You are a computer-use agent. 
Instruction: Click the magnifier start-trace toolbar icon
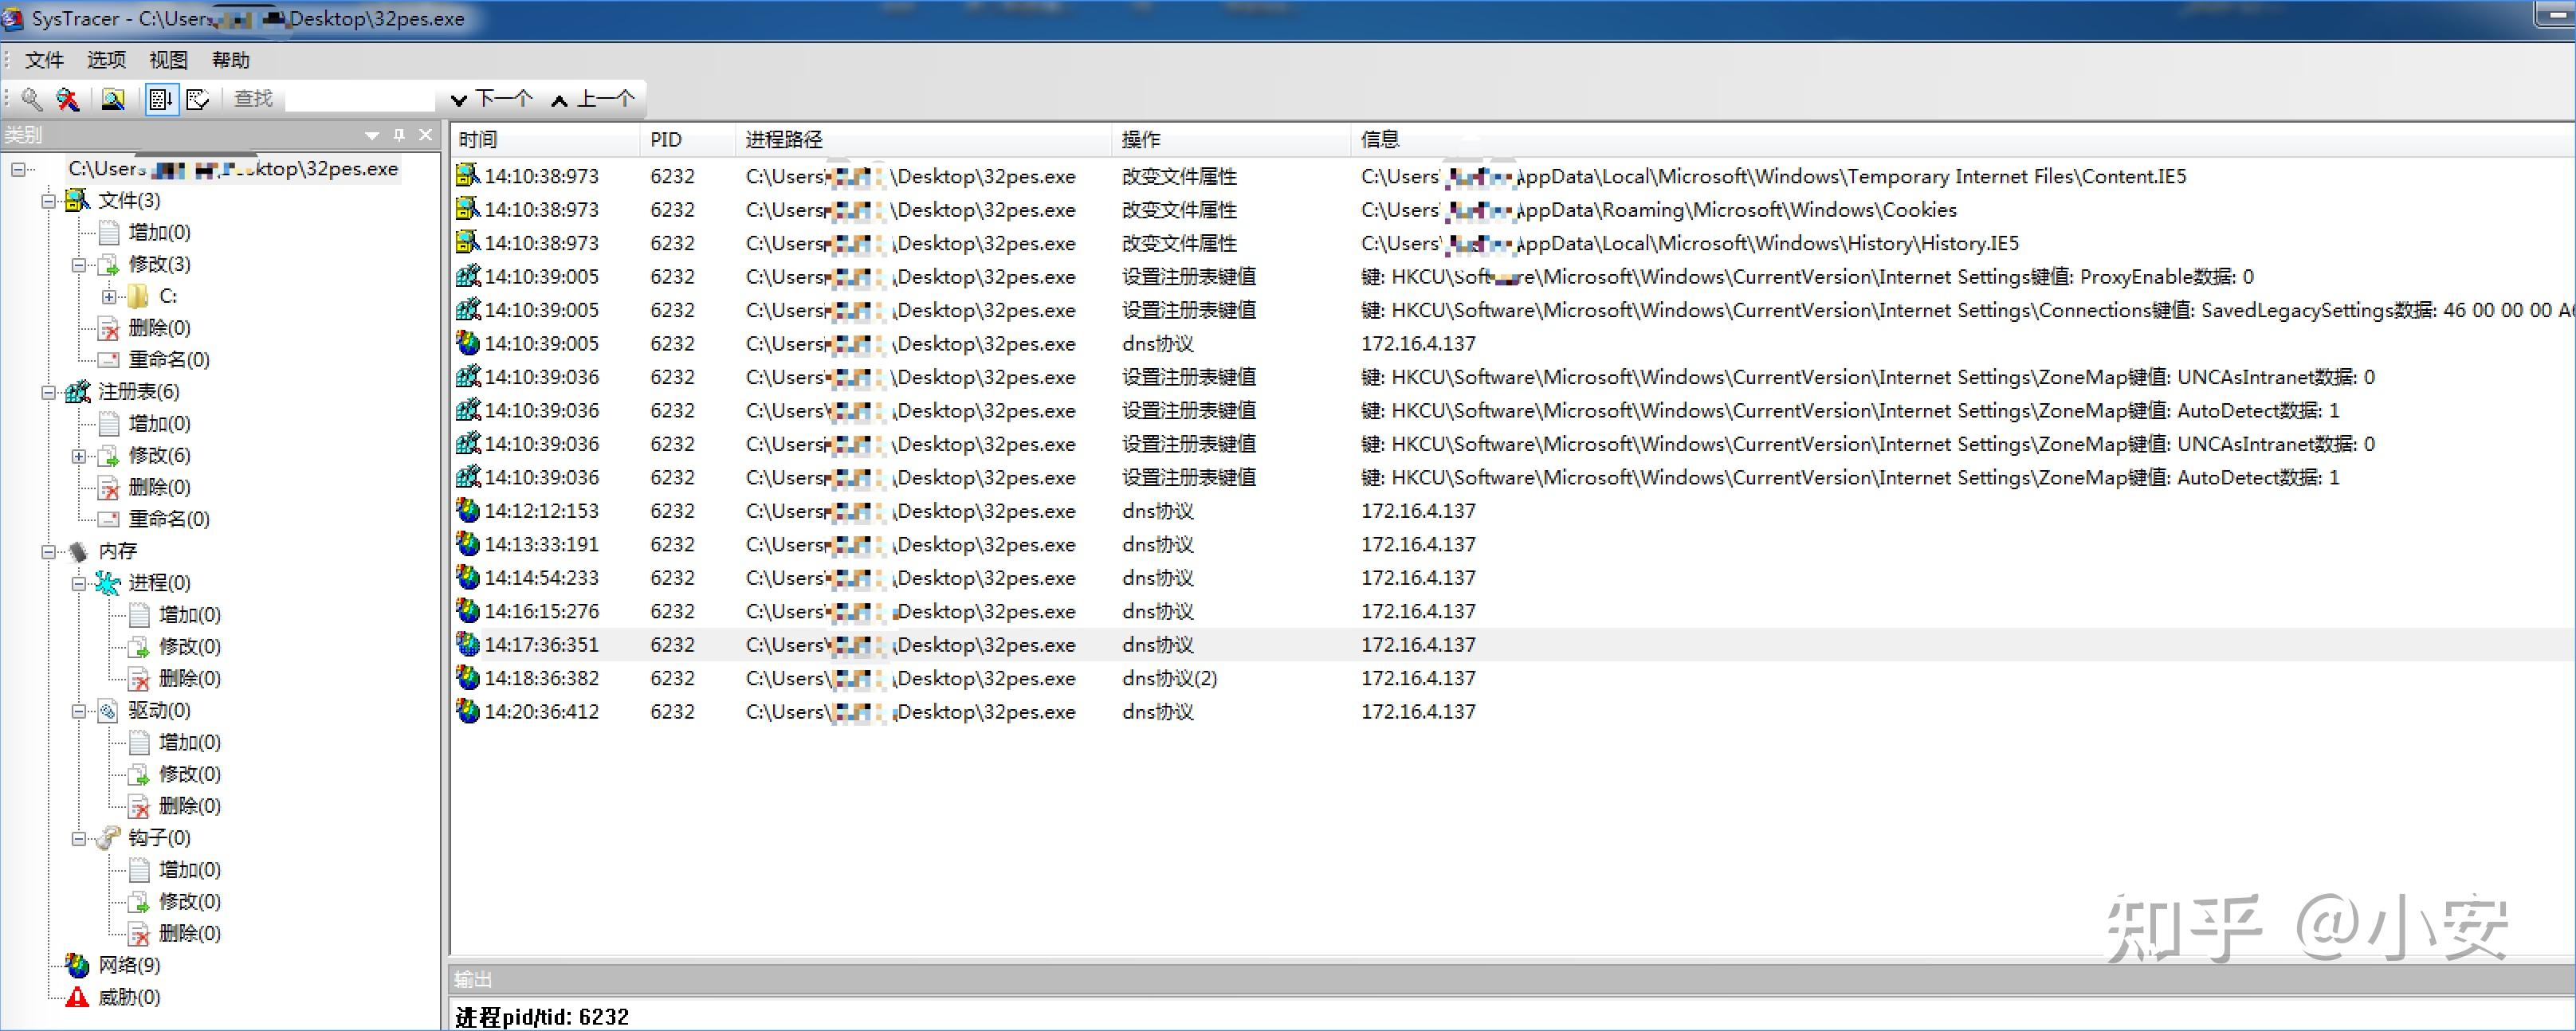pyautogui.click(x=32, y=99)
